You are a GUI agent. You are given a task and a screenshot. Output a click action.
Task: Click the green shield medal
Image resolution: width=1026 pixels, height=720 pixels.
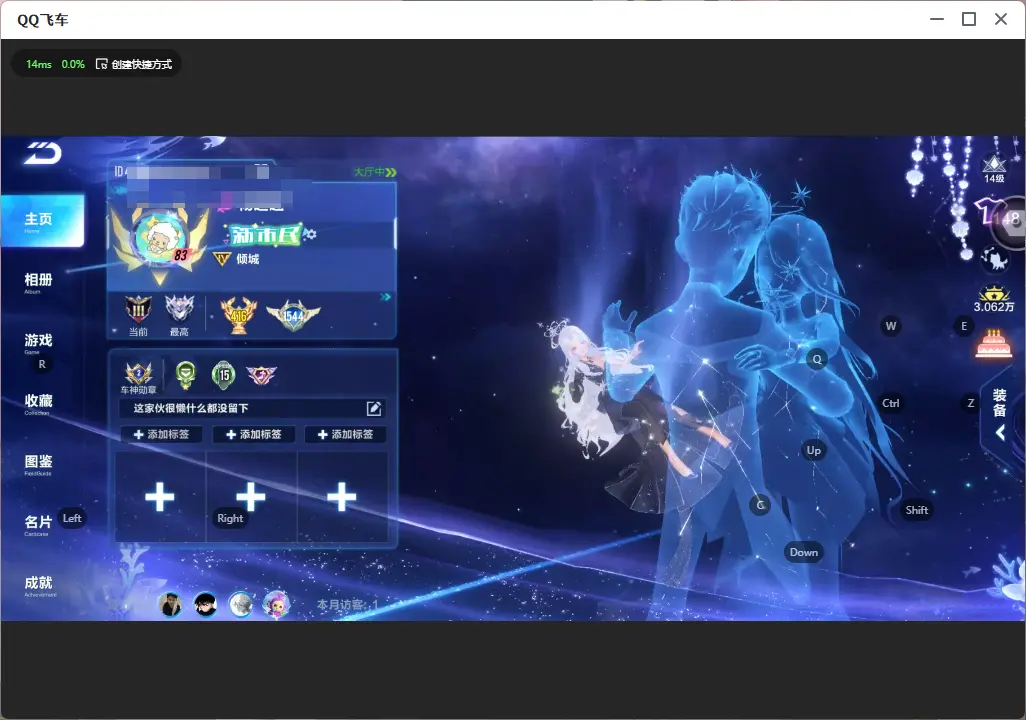point(186,374)
